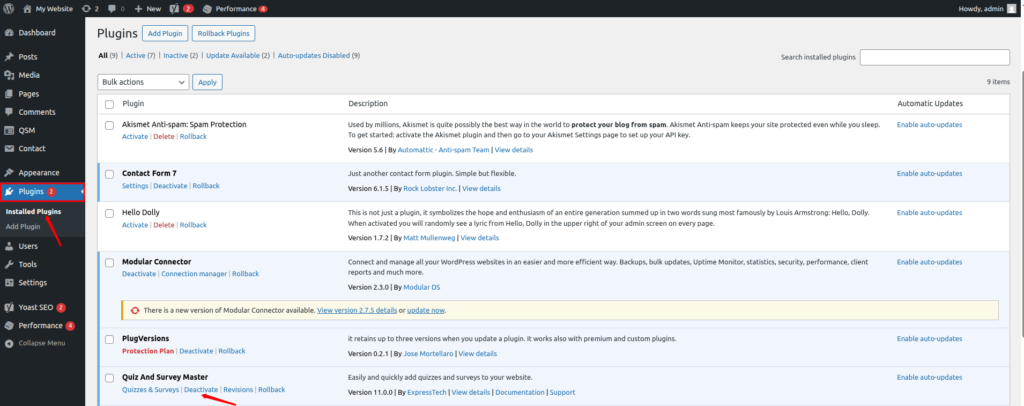Open Installed Plugins submenu item
The height and width of the screenshot is (406, 1024).
tap(33, 211)
